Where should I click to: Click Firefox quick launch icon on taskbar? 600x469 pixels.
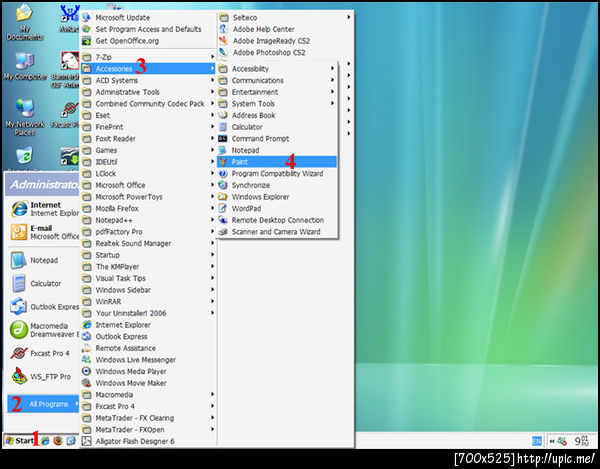click(58, 441)
